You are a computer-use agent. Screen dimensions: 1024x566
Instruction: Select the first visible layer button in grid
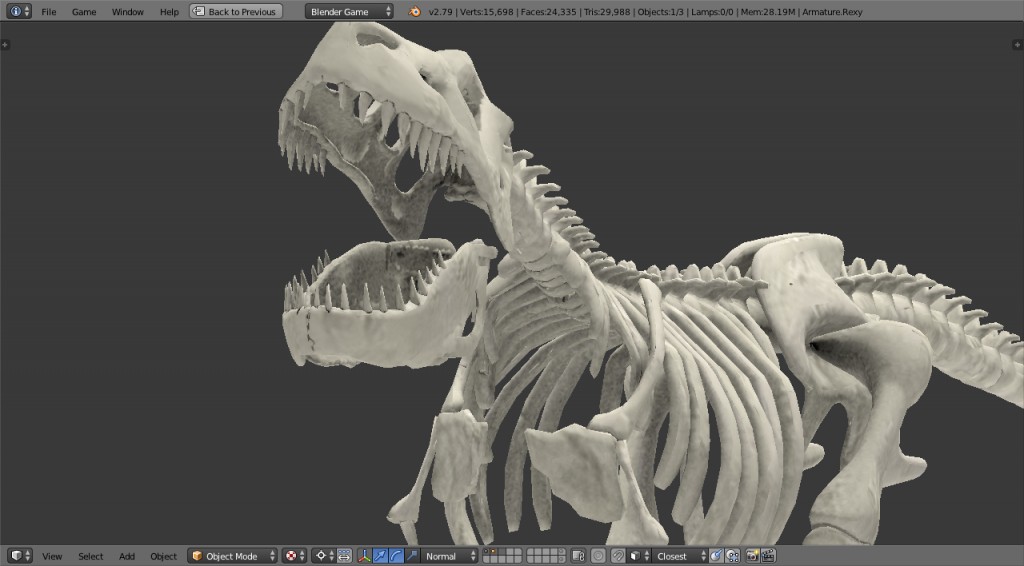487,552
